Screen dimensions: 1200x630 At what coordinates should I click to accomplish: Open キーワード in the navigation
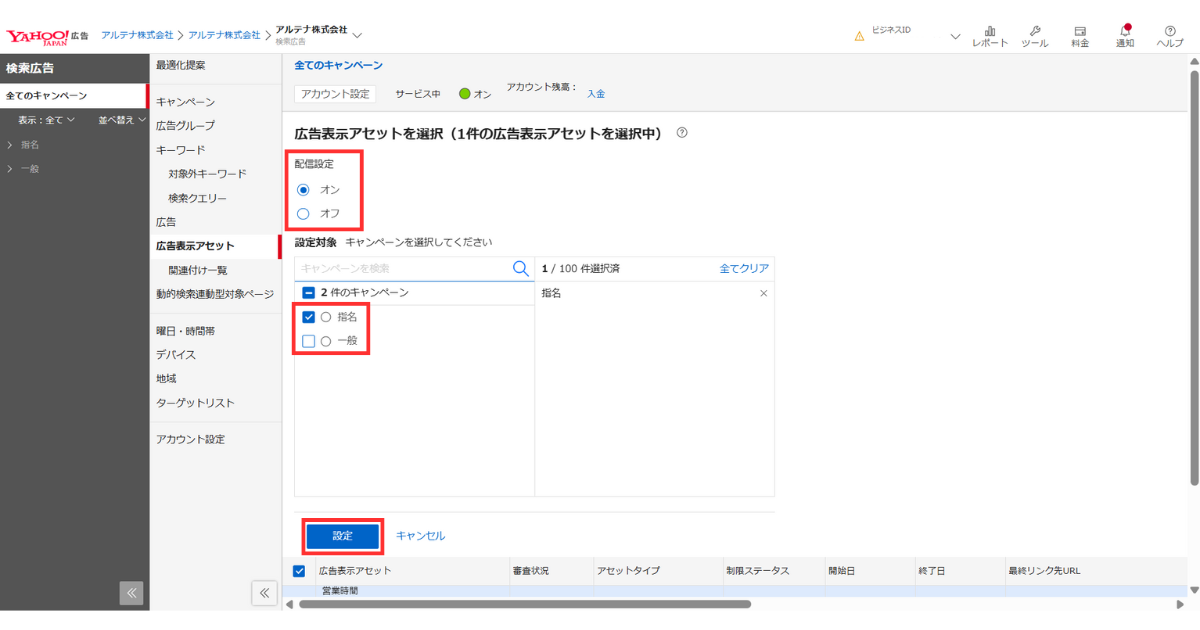(180, 150)
